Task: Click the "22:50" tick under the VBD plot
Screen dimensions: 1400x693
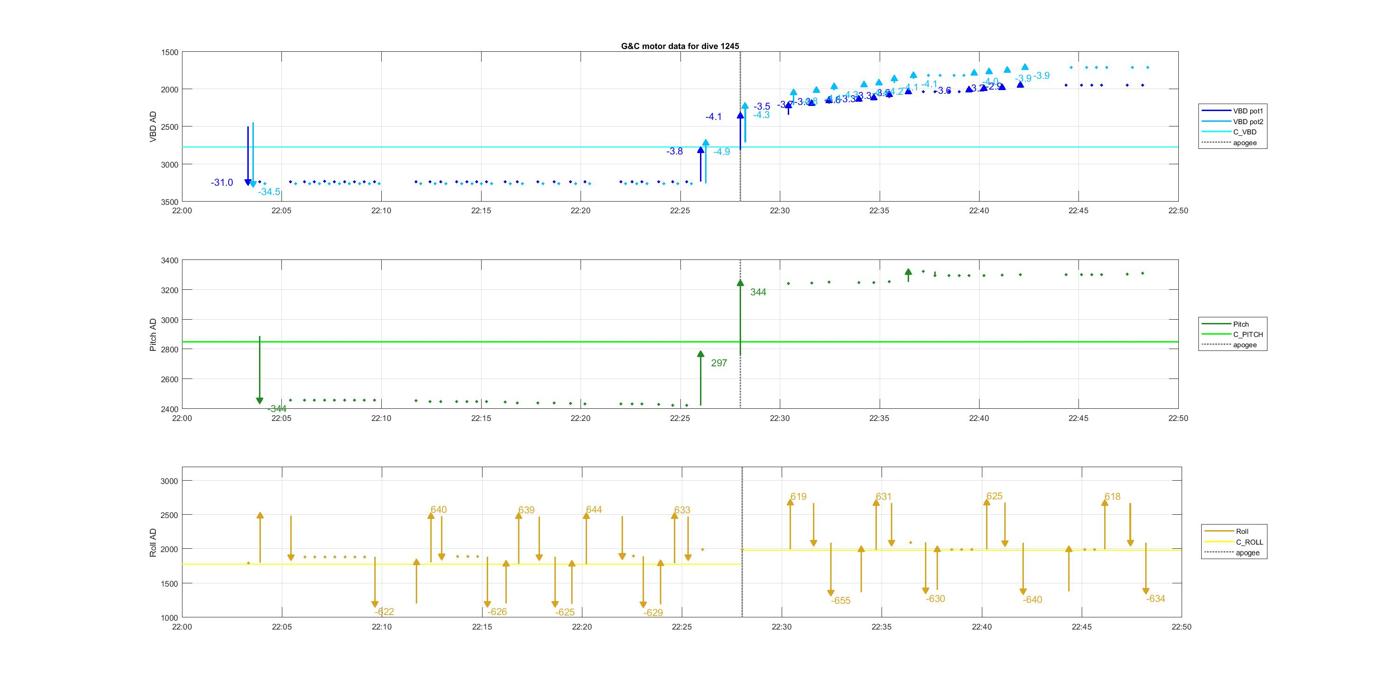Action: coord(1178,211)
